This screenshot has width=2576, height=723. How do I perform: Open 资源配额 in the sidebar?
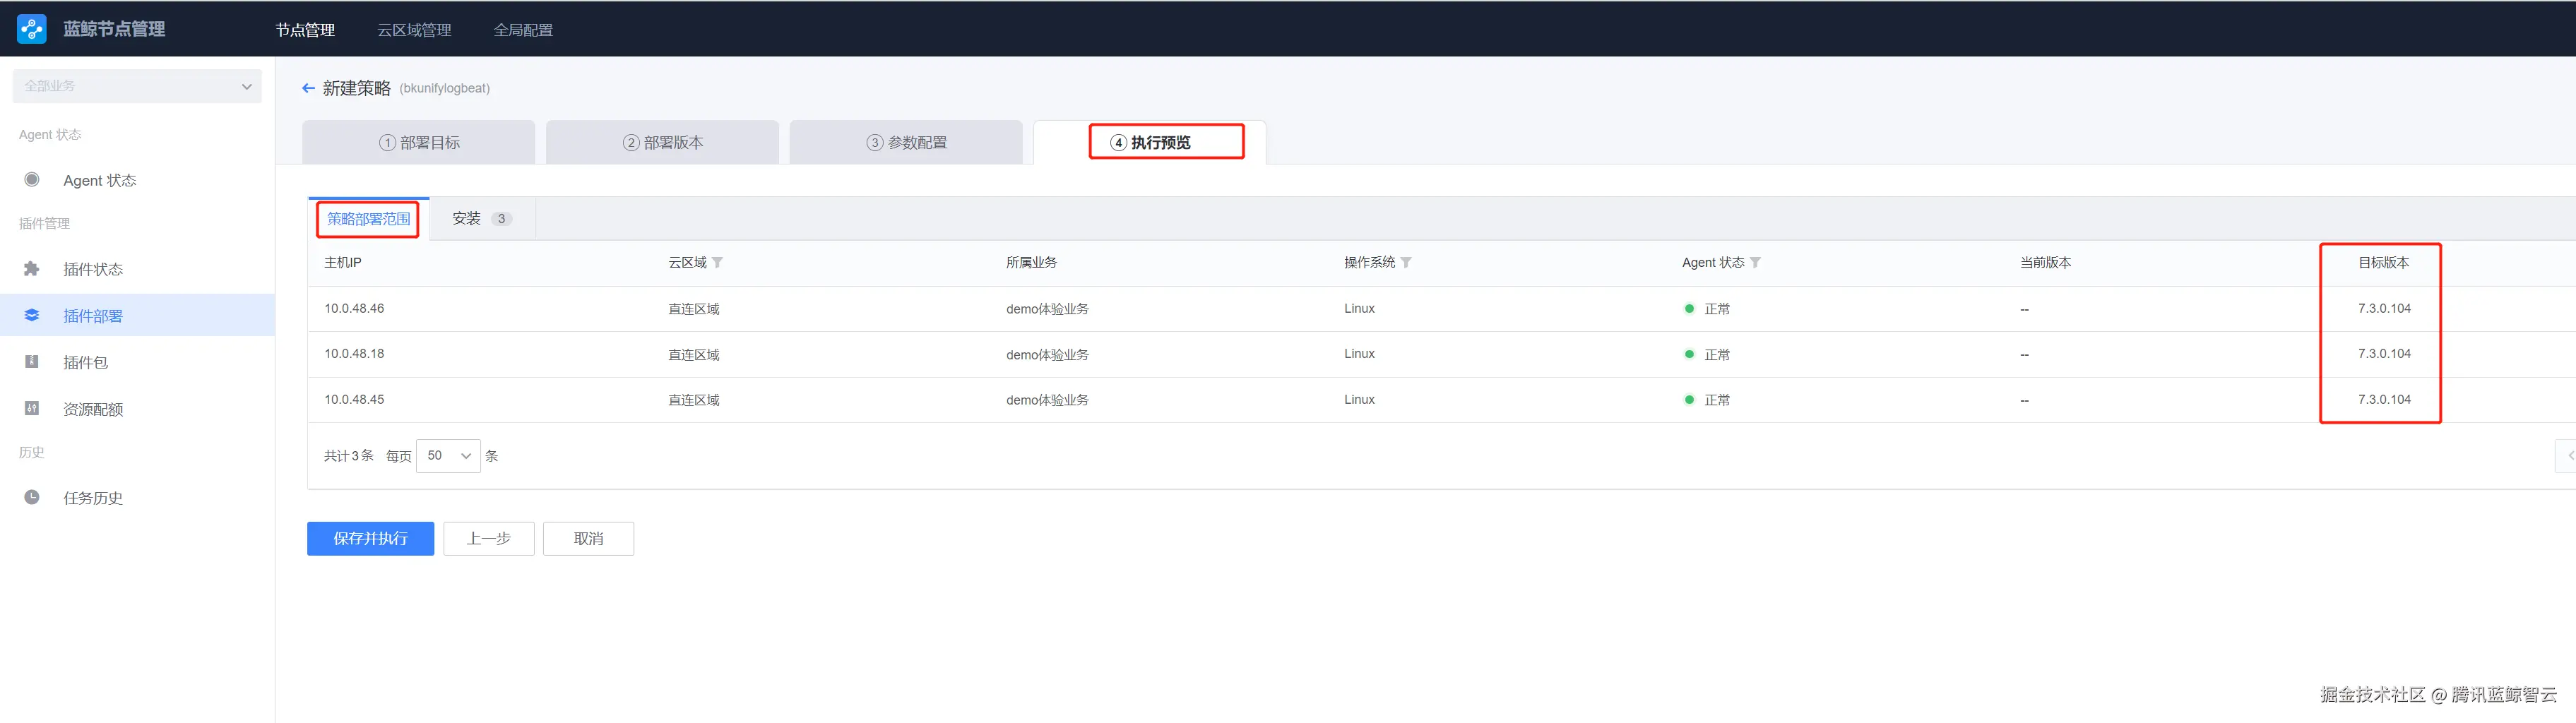click(x=137, y=408)
